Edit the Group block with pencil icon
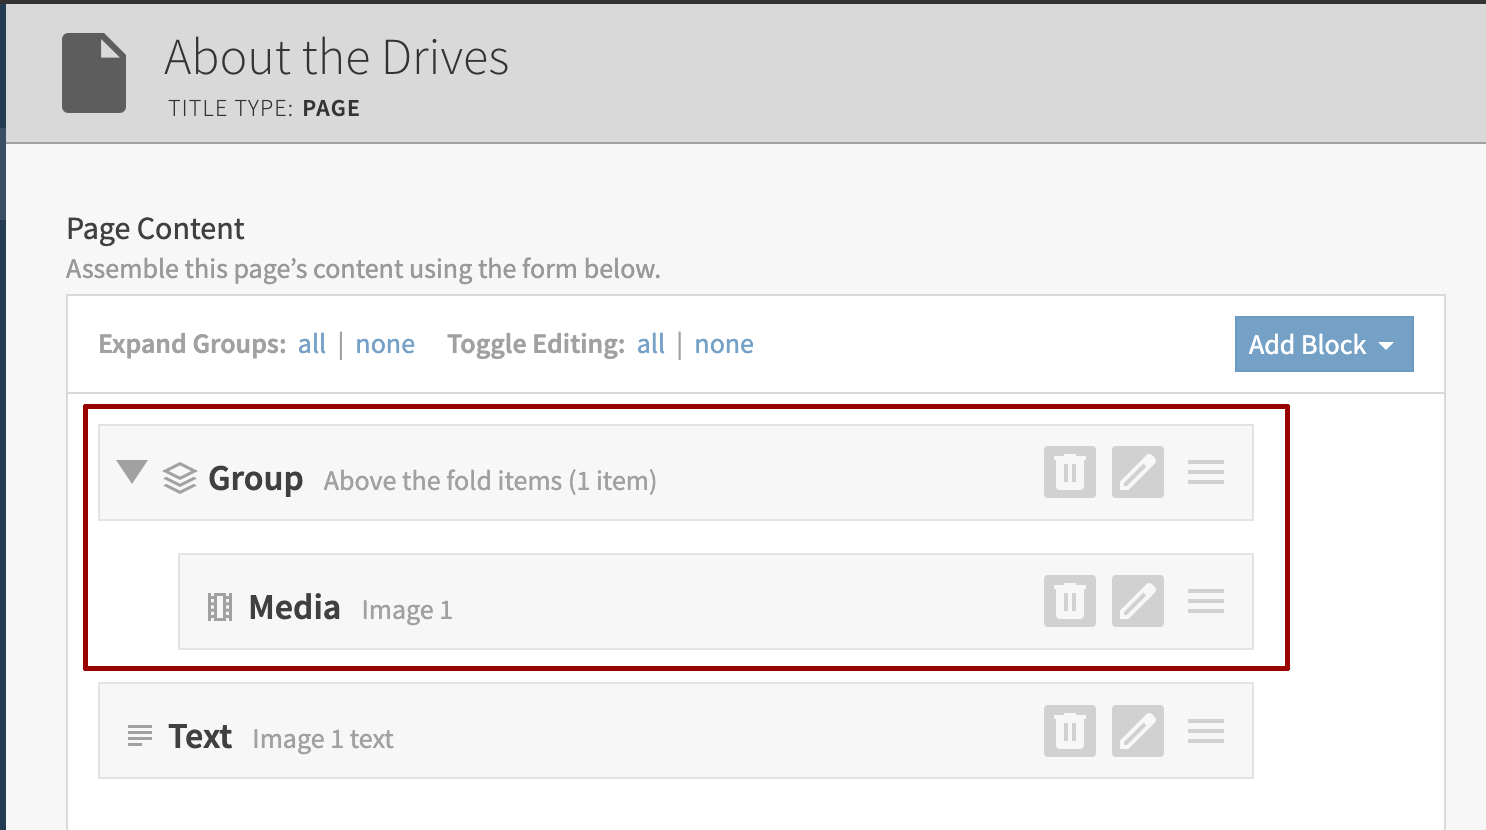The height and width of the screenshot is (830, 1486). (1137, 472)
